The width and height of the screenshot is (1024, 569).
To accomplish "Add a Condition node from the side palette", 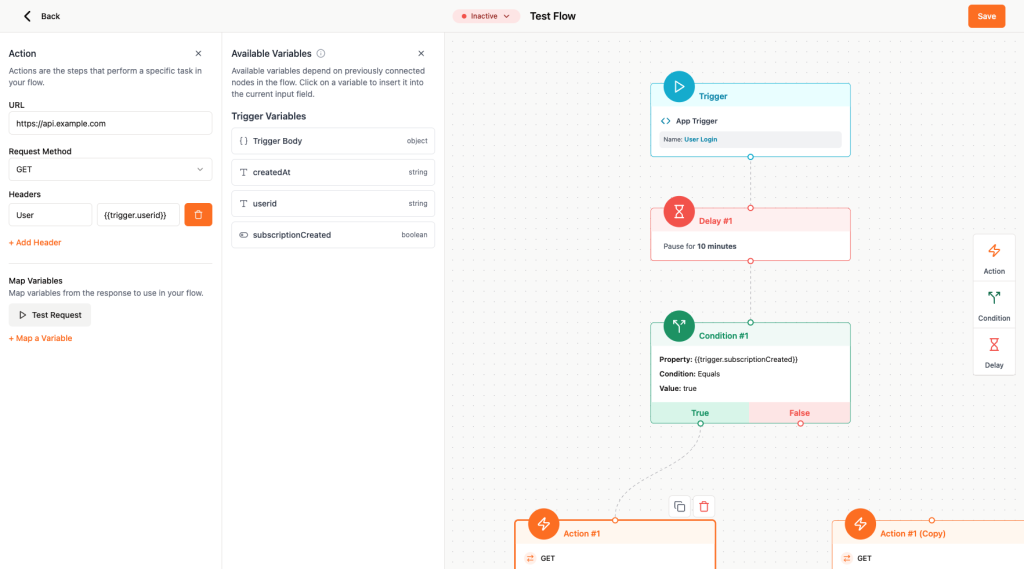I will [x=994, y=304].
